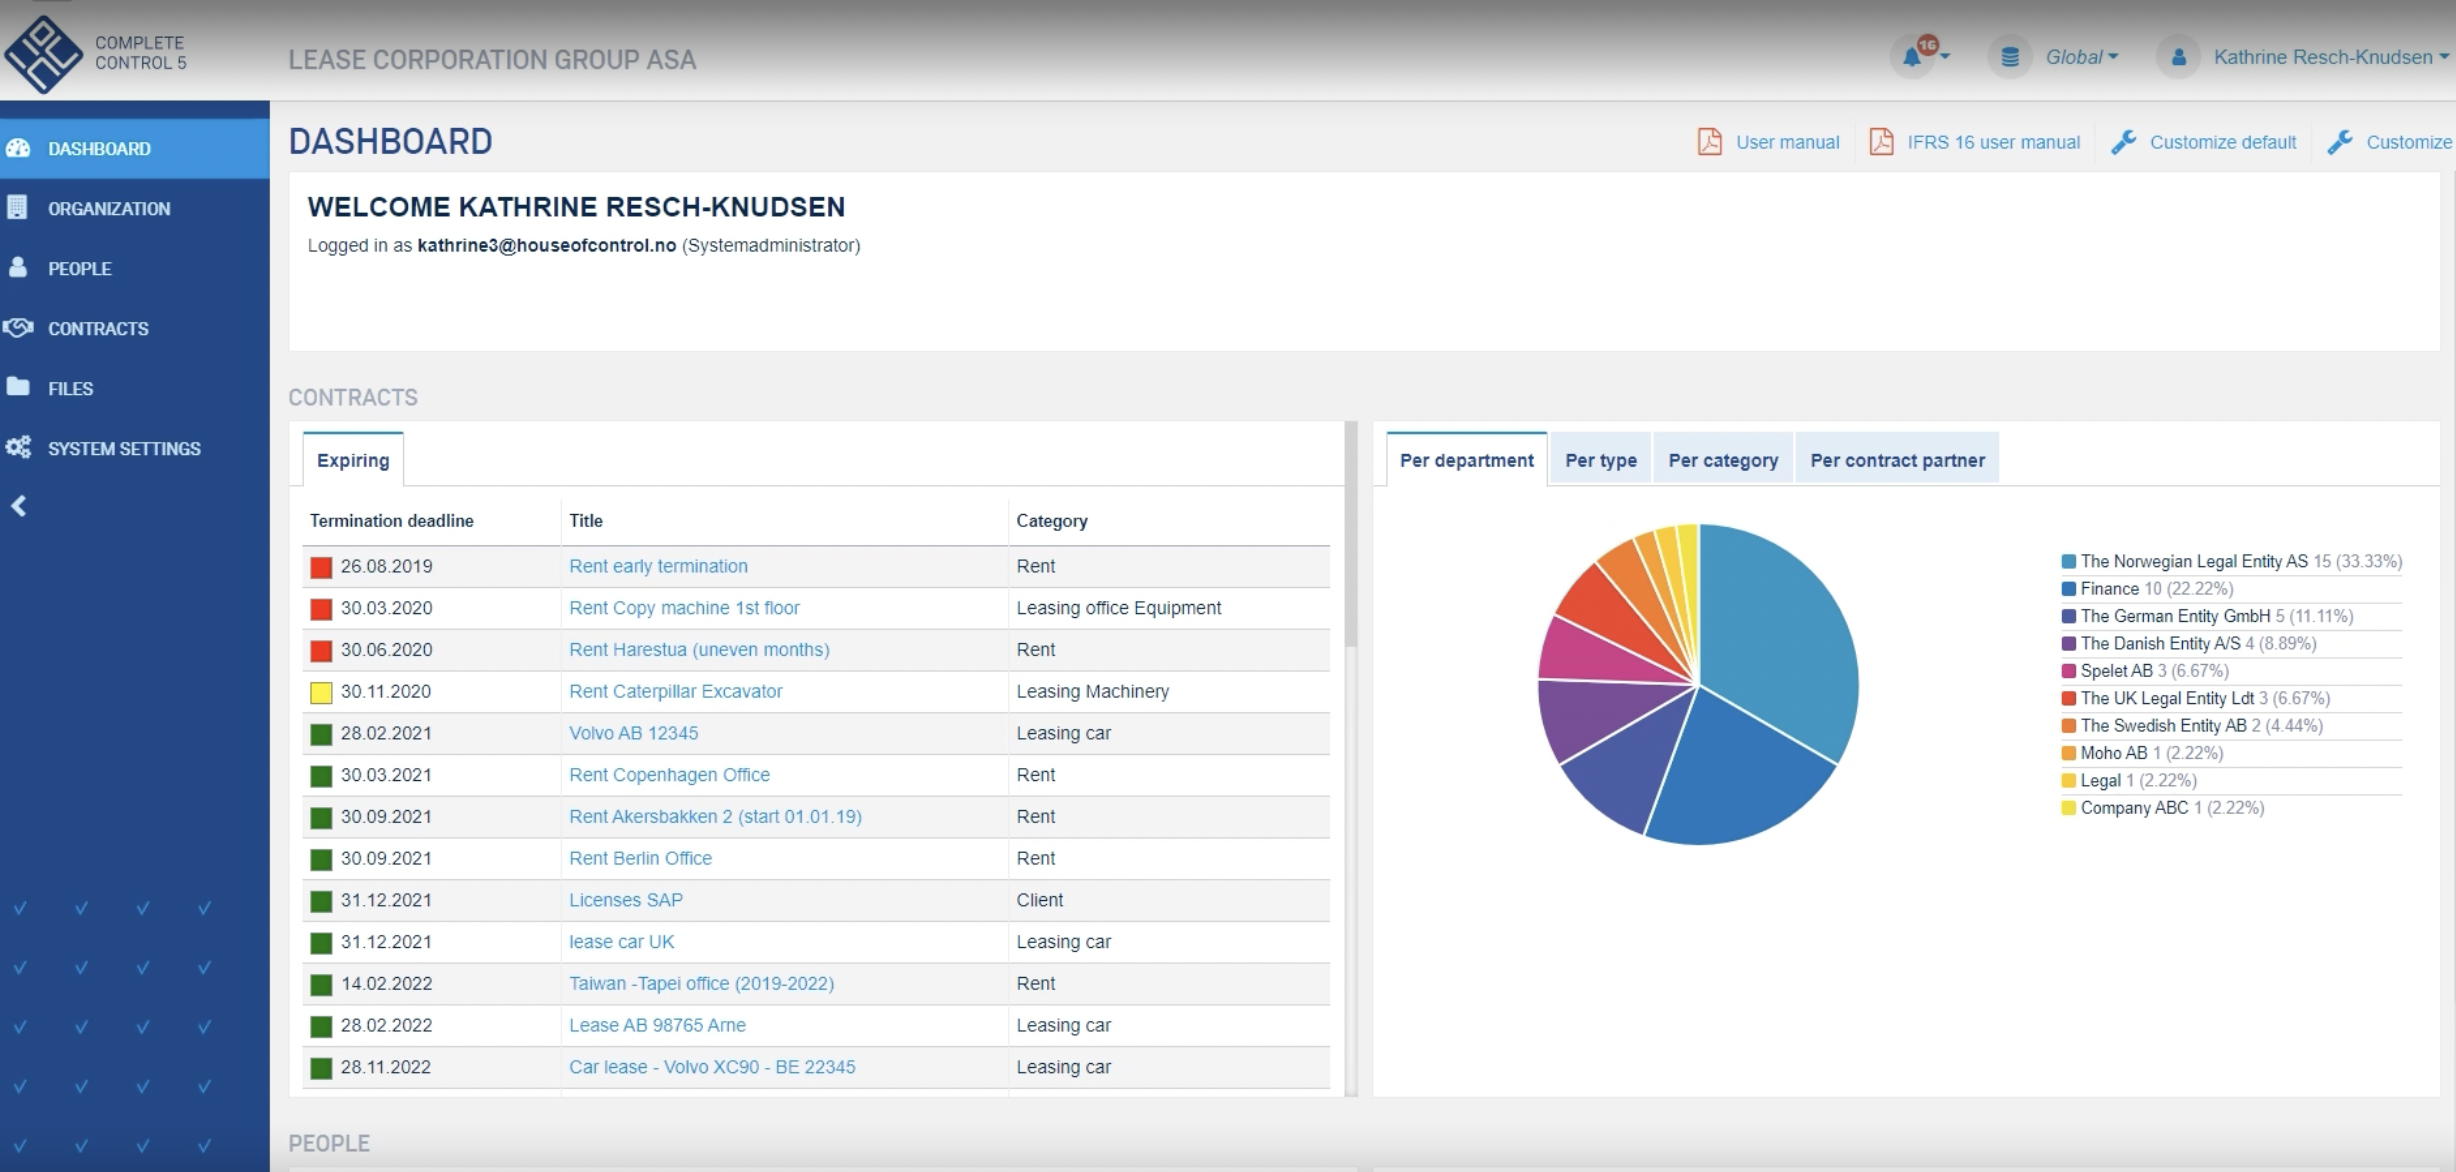Open Rent Berlin Office contract
Image resolution: width=2456 pixels, height=1172 pixels.
coord(640,858)
